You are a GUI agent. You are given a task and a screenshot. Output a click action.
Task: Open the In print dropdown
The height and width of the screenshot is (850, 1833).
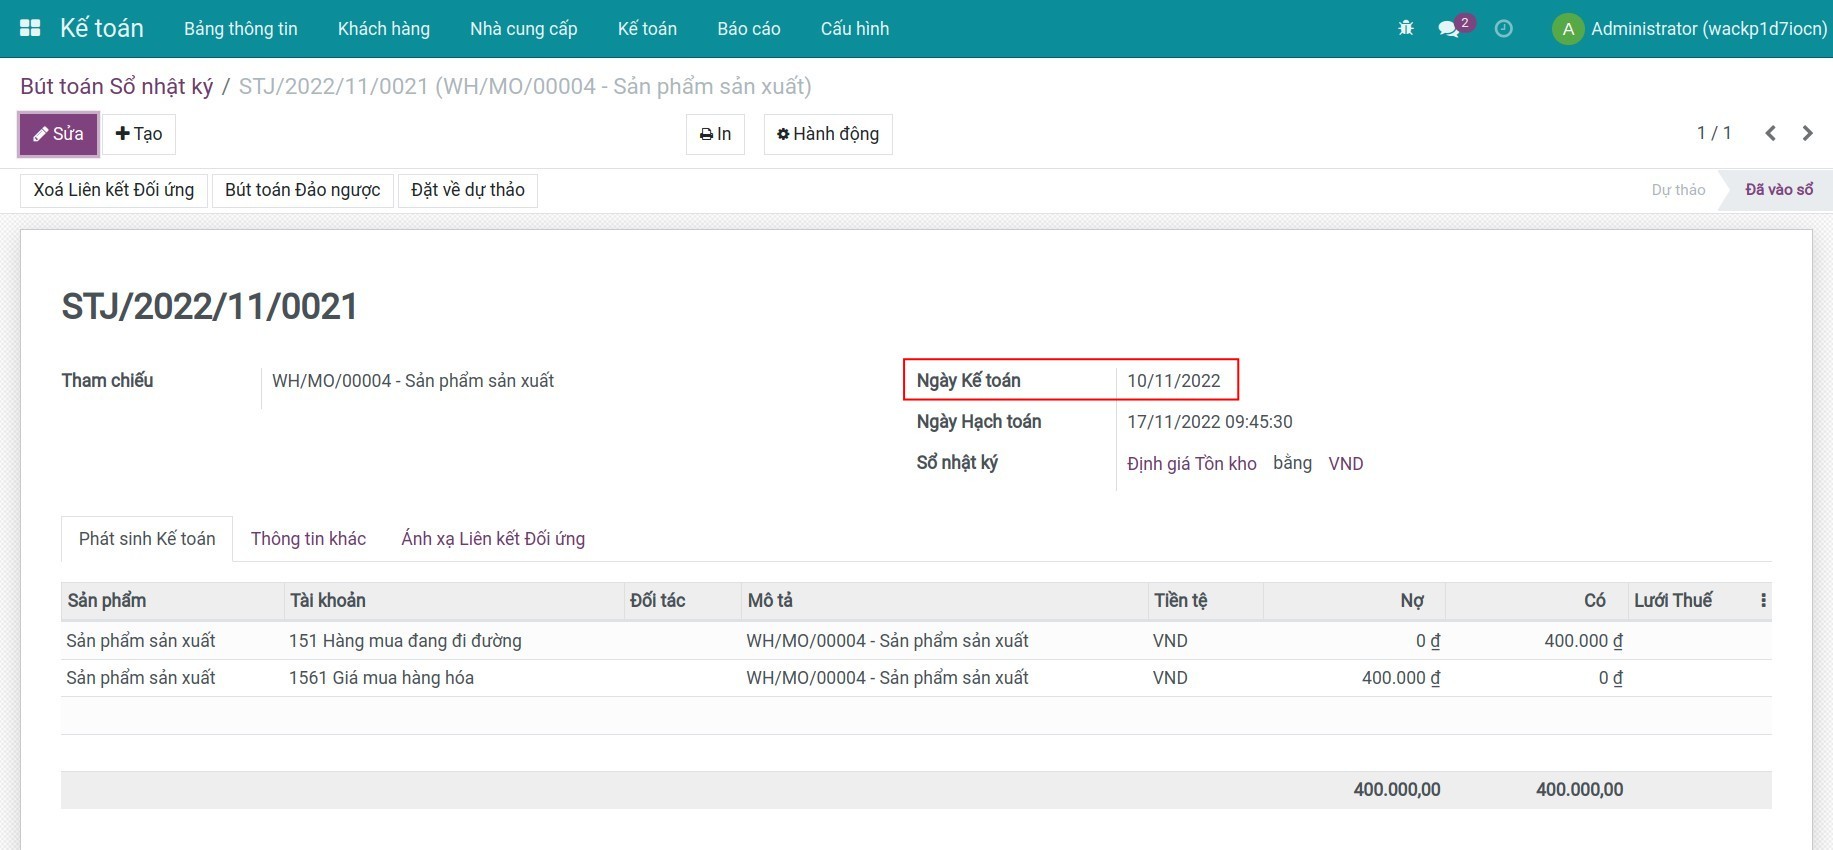click(715, 134)
